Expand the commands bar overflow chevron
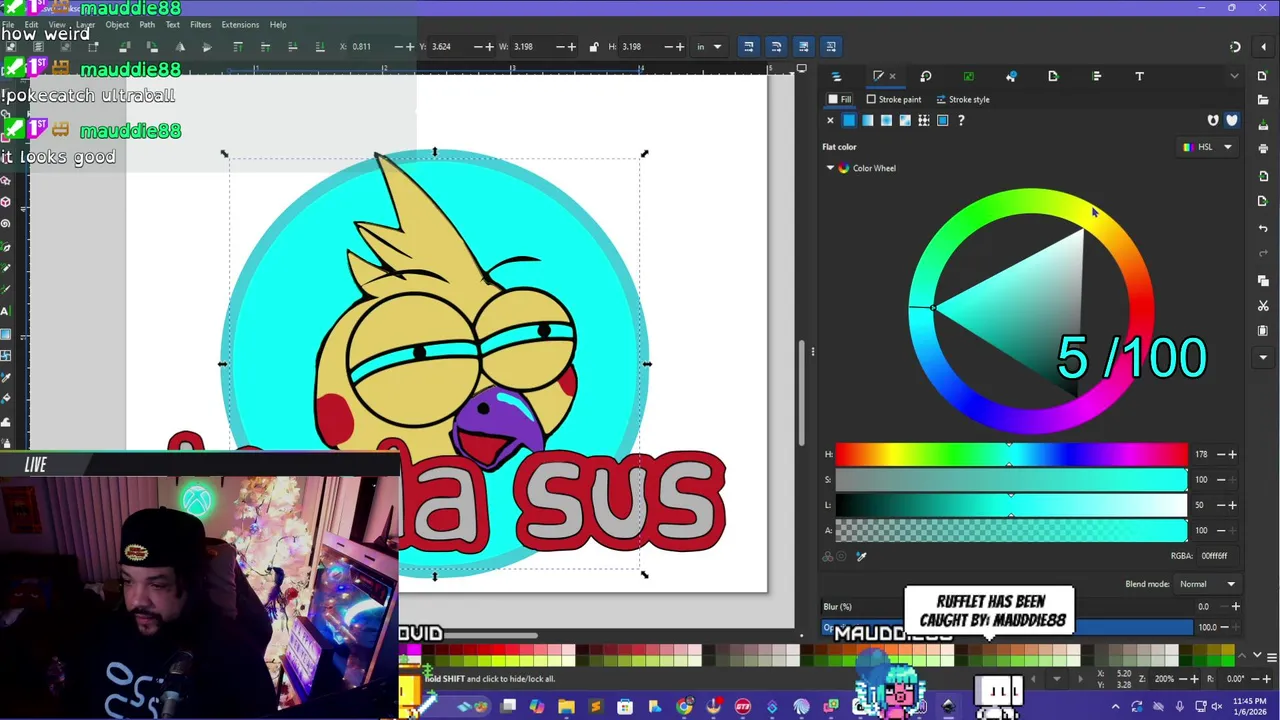The image size is (1280, 720). pyautogui.click(x=1264, y=357)
